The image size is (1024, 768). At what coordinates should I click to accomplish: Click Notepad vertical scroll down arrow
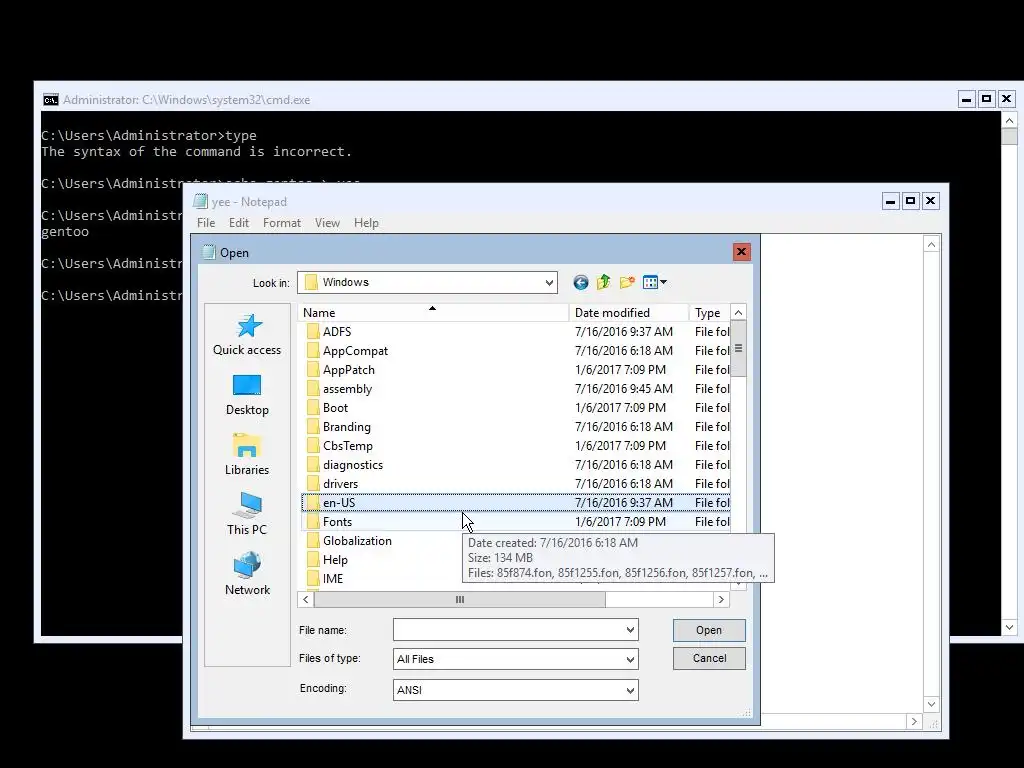tap(931, 705)
